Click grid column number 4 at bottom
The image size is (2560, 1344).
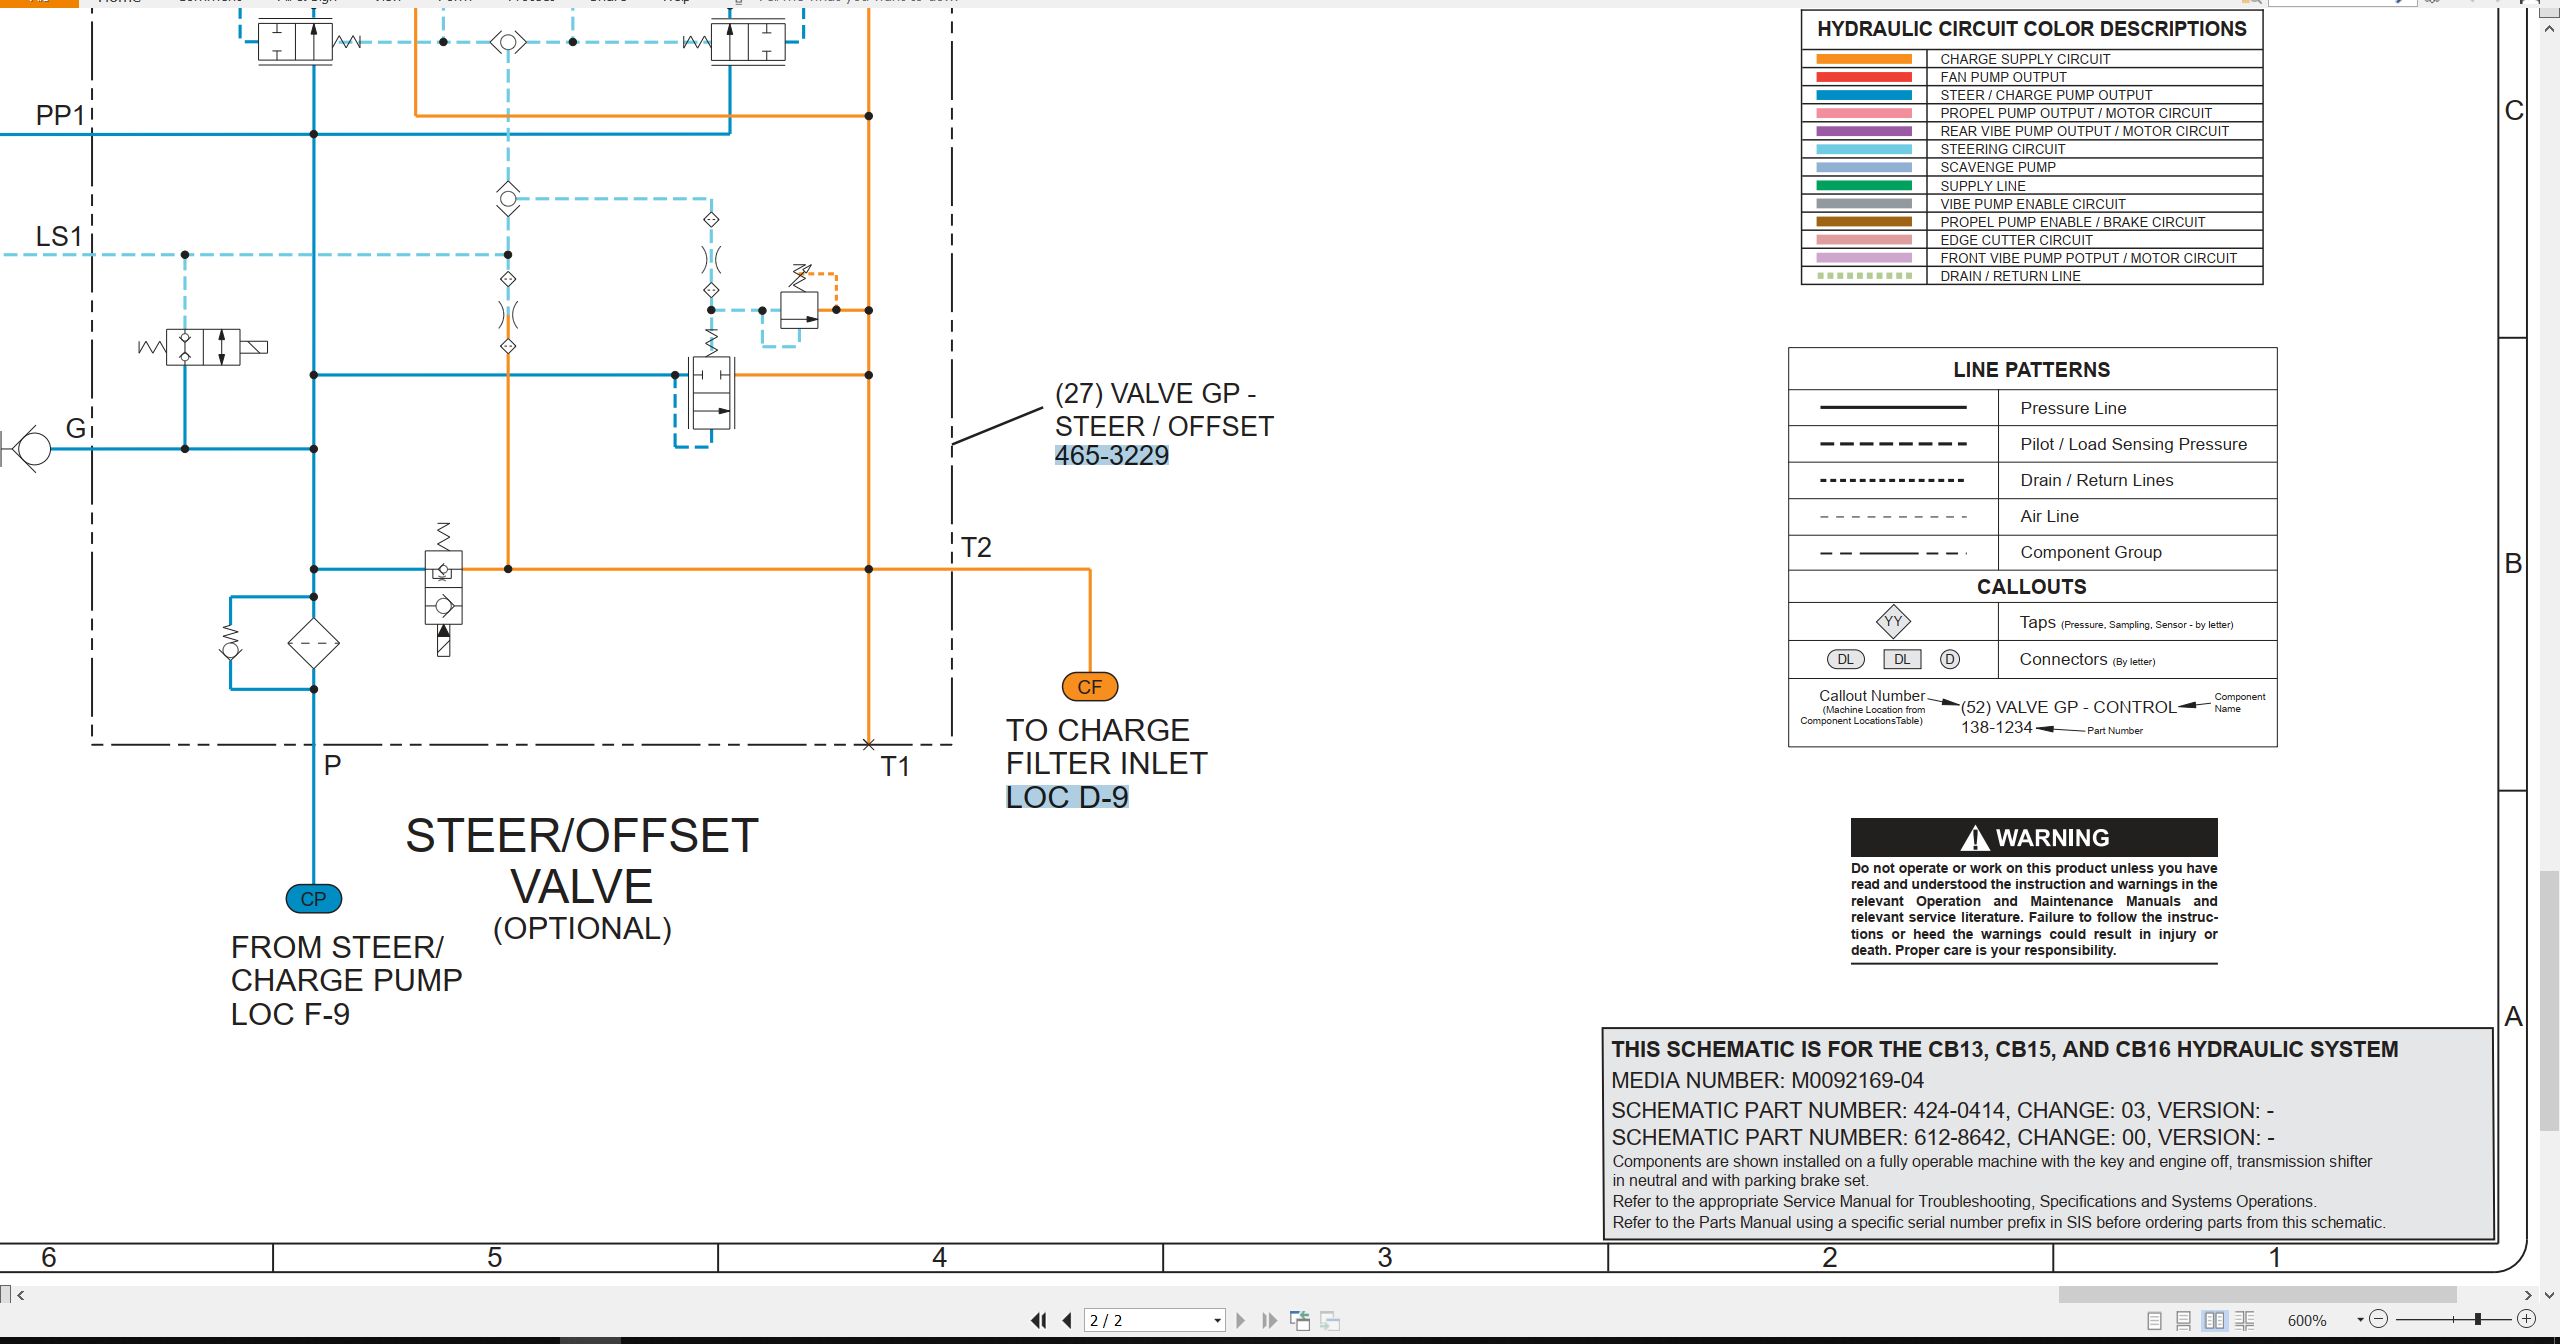pos(939,1258)
